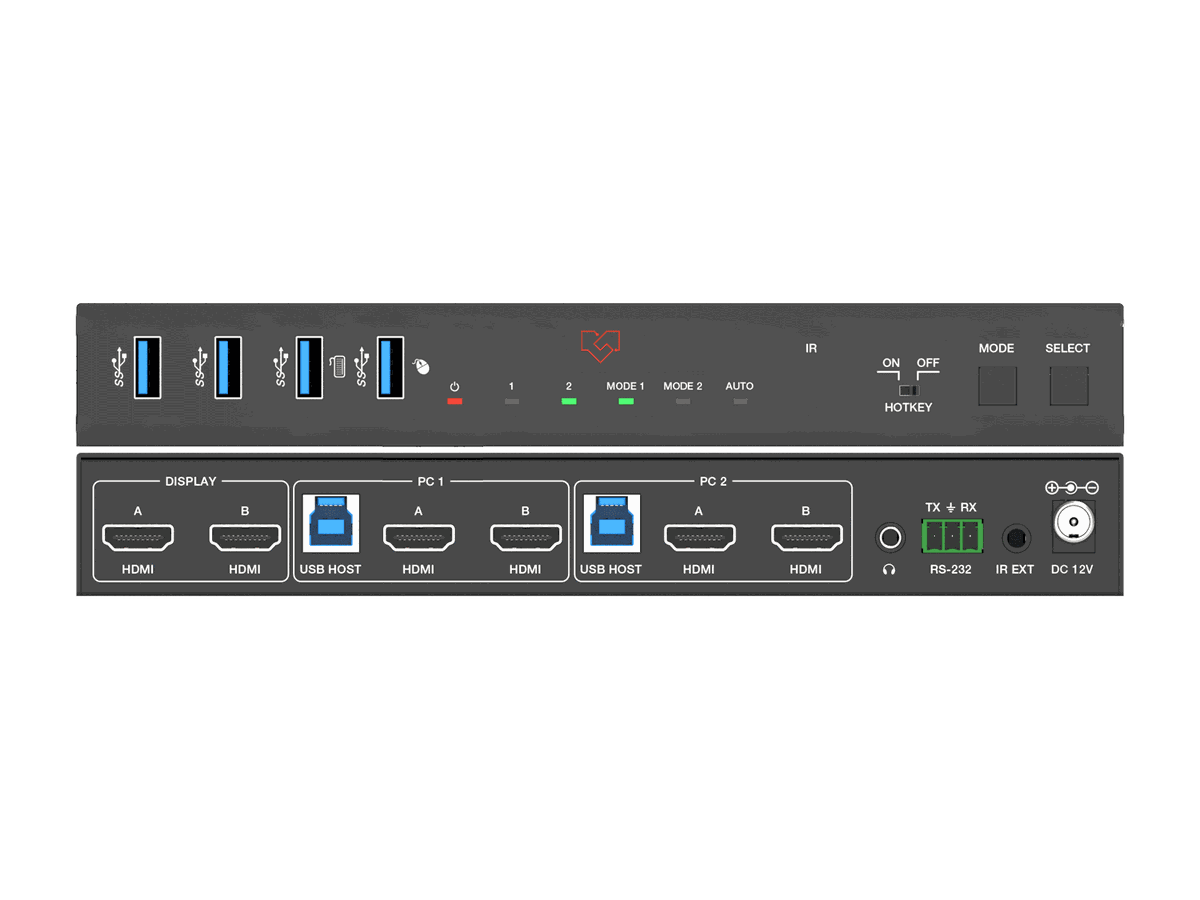
Task: Click the red brand logo on front panel
Action: tap(601, 346)
